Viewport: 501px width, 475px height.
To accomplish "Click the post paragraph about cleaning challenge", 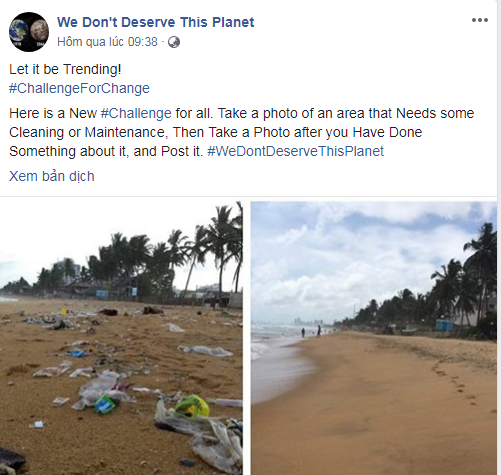I will 242,132.
